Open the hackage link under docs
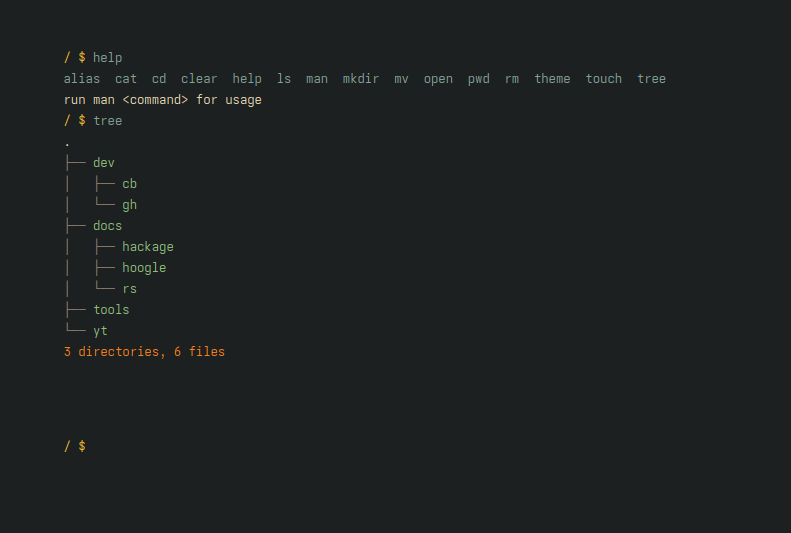This screenshot has height=533, width=791. [x=148, y=247]
